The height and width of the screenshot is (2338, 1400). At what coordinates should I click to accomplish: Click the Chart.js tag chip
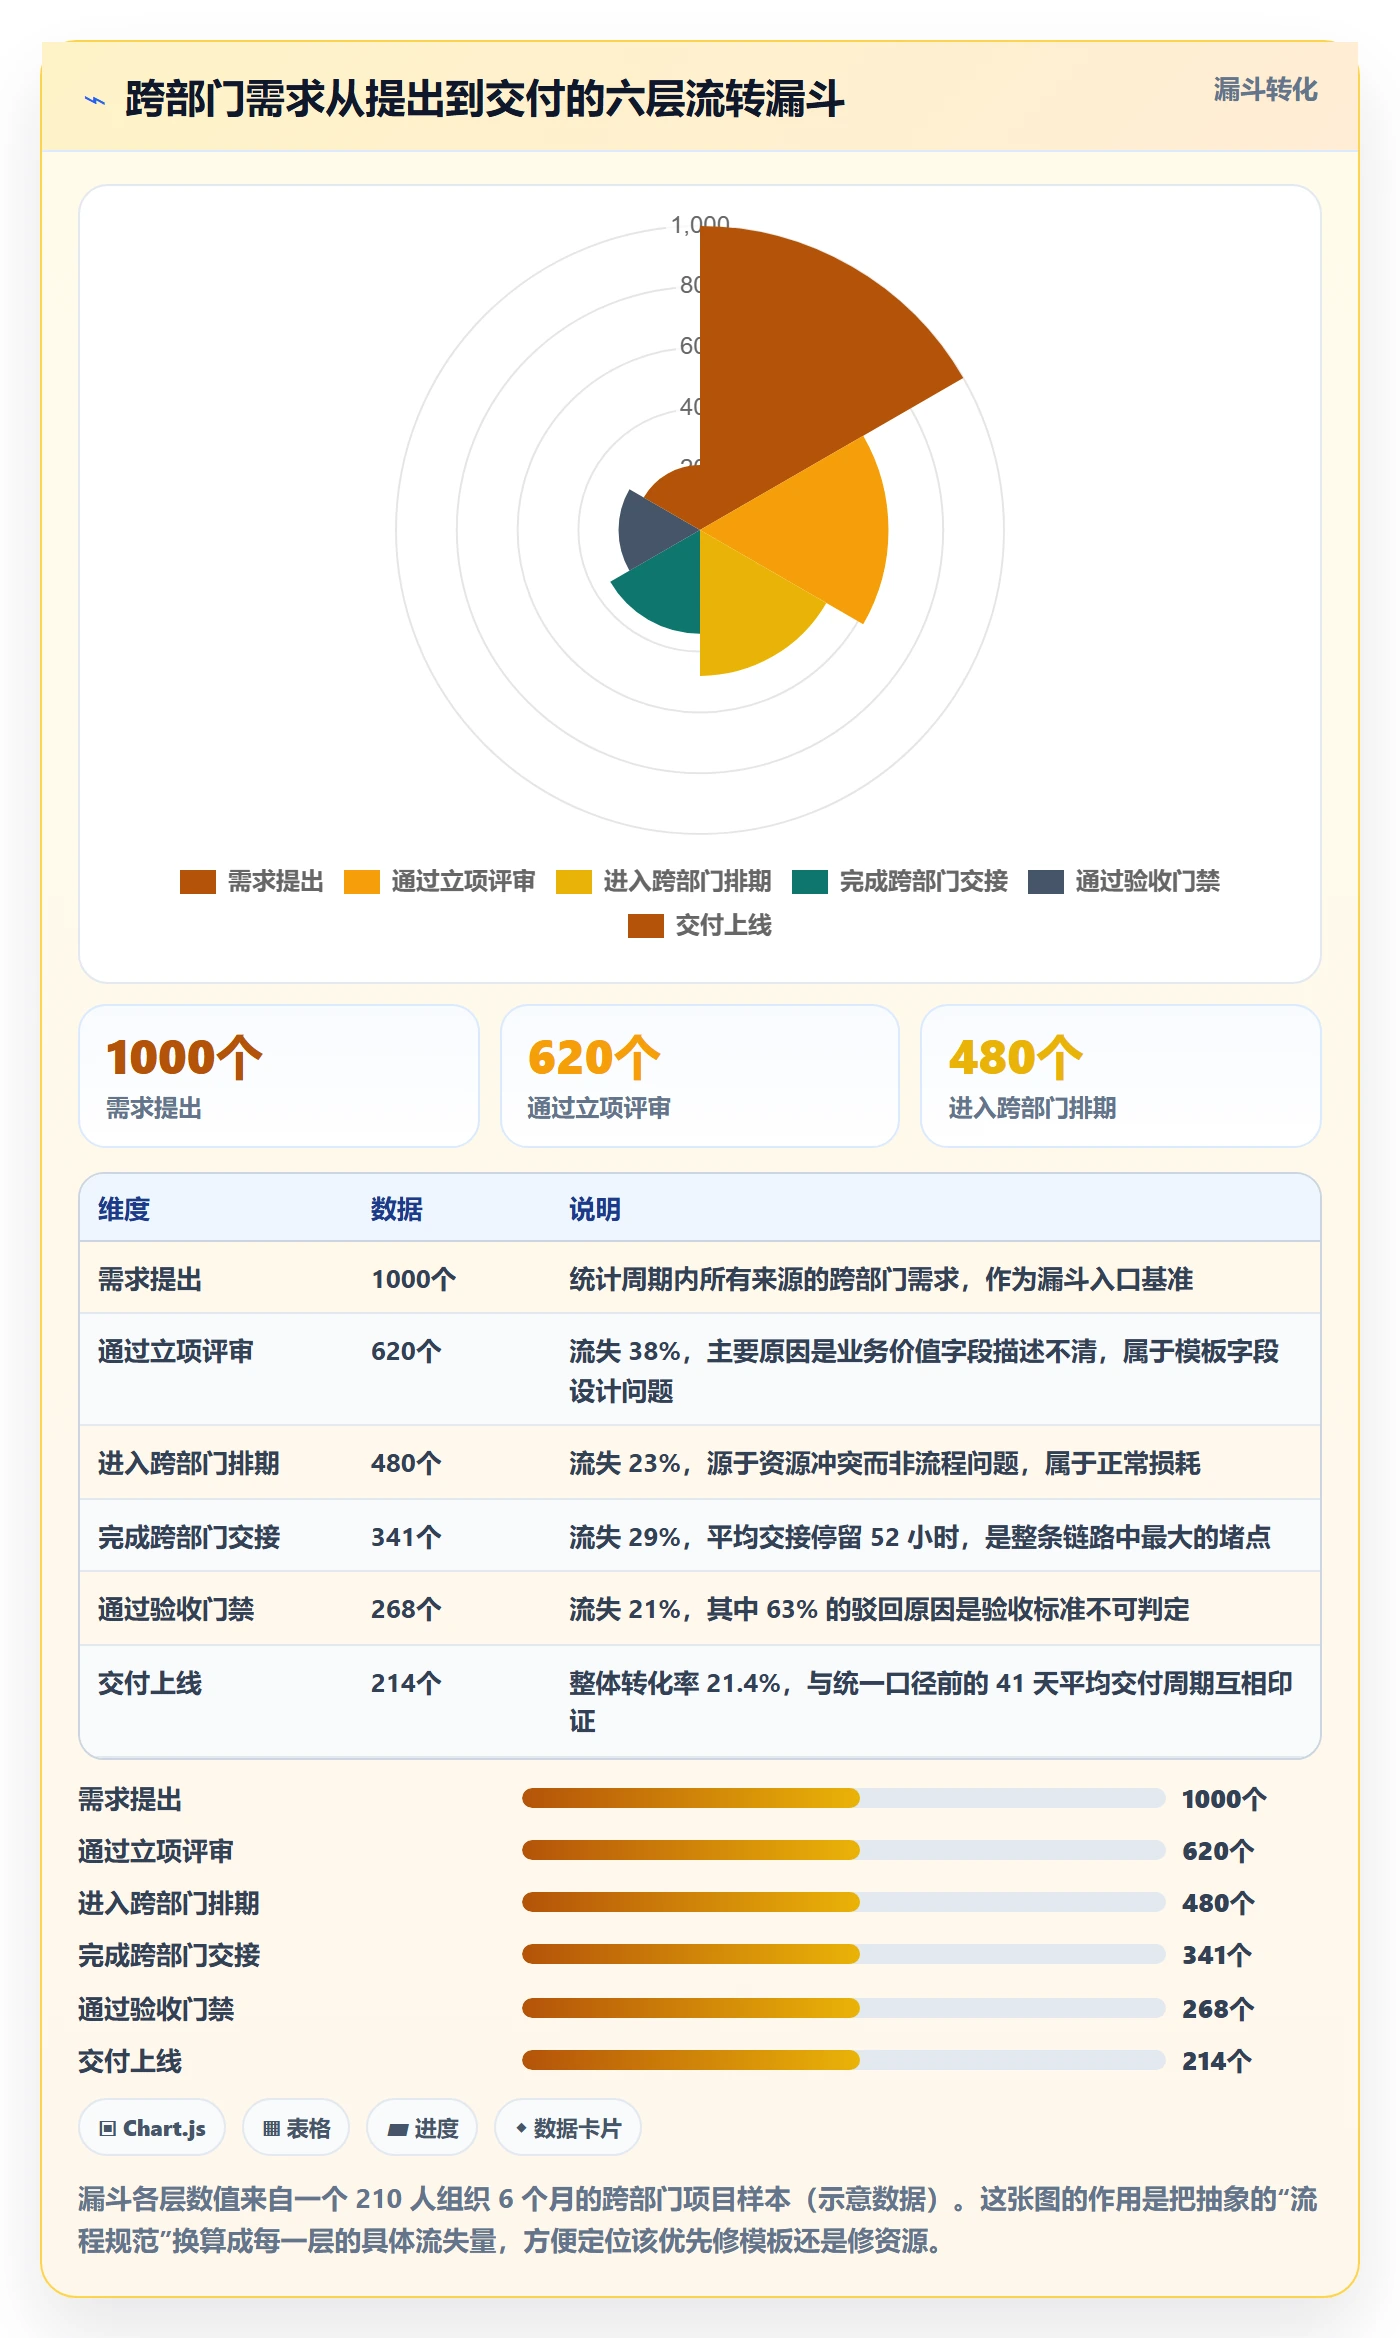[x=152, y=2128]
